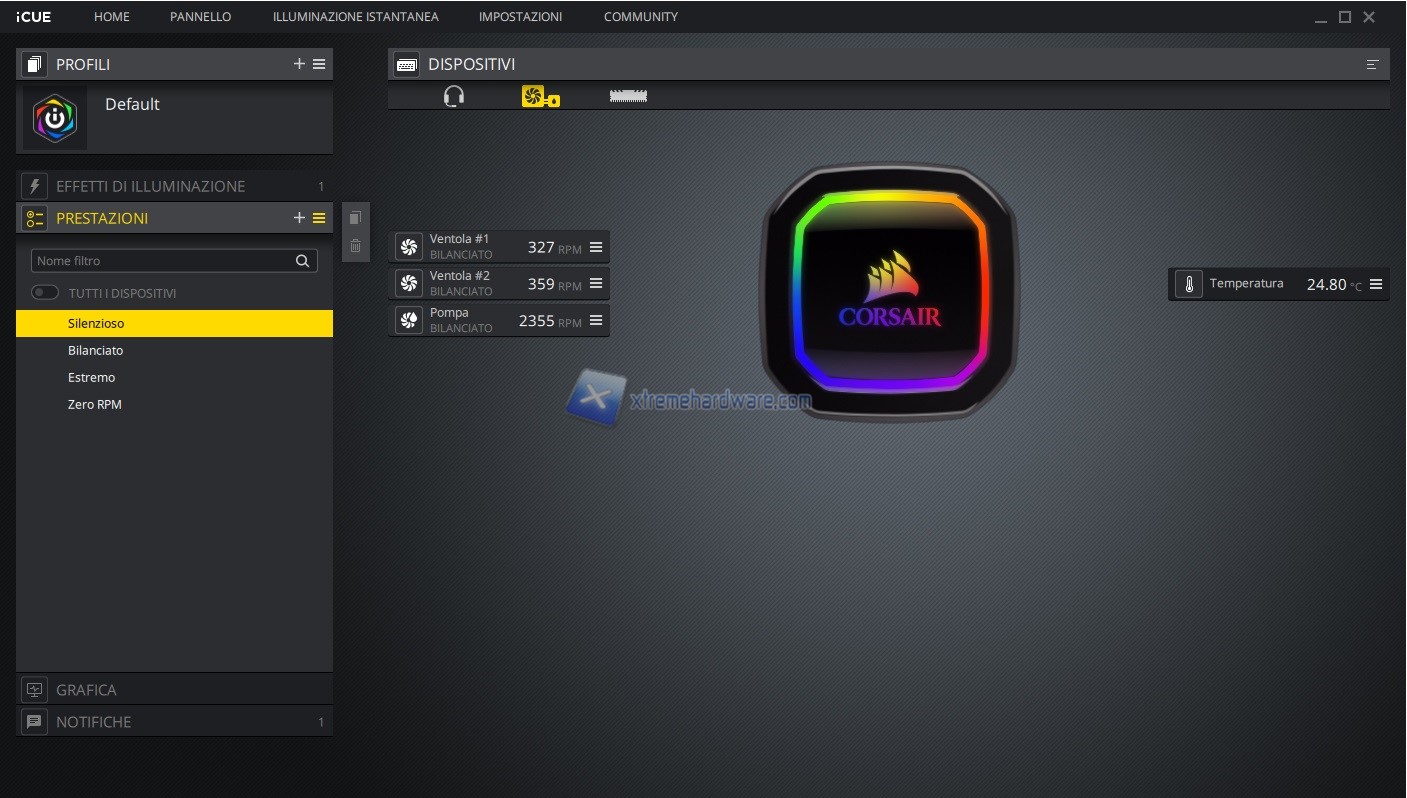Select the memory RAM device icon

pyautogui.click(x=628, y=96)
